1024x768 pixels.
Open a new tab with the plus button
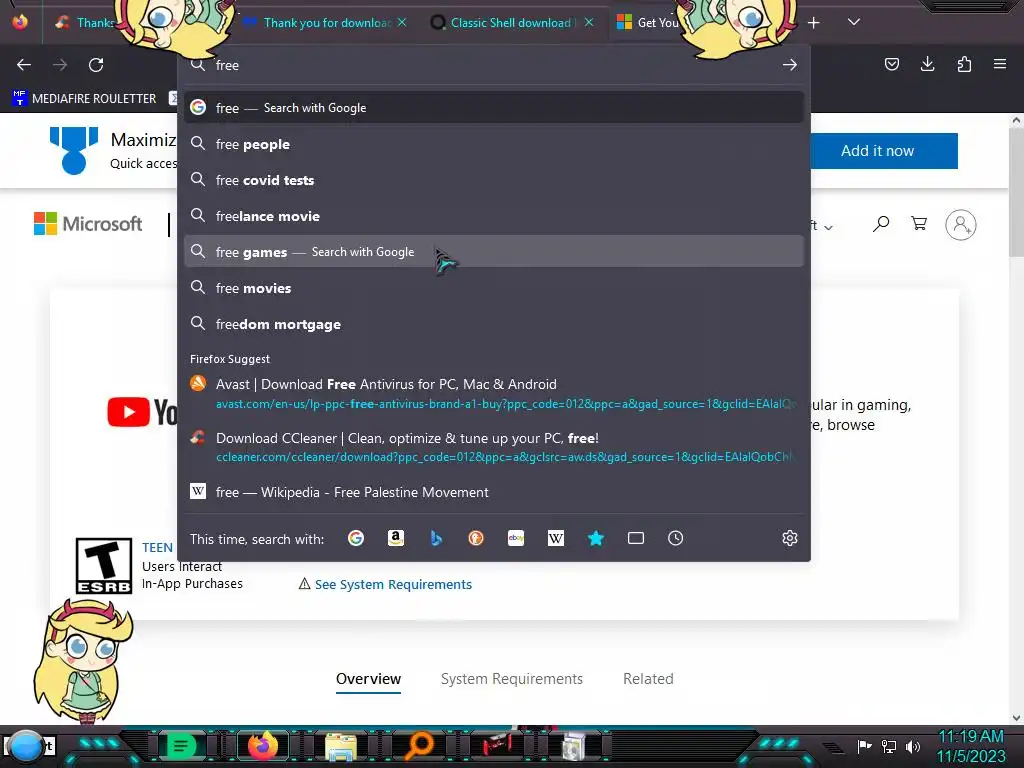click(x=813, y=23)
